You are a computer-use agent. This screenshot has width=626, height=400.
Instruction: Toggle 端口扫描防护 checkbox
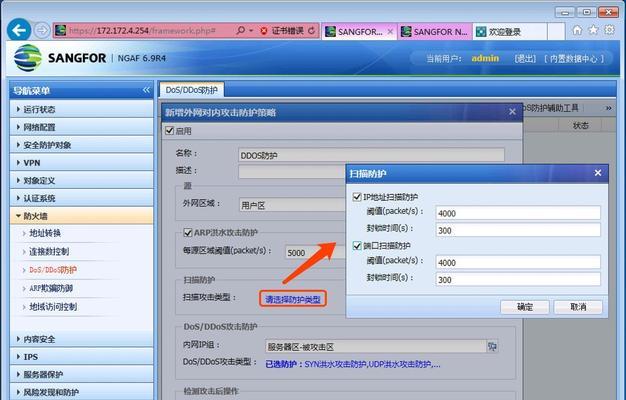(357, 246)
